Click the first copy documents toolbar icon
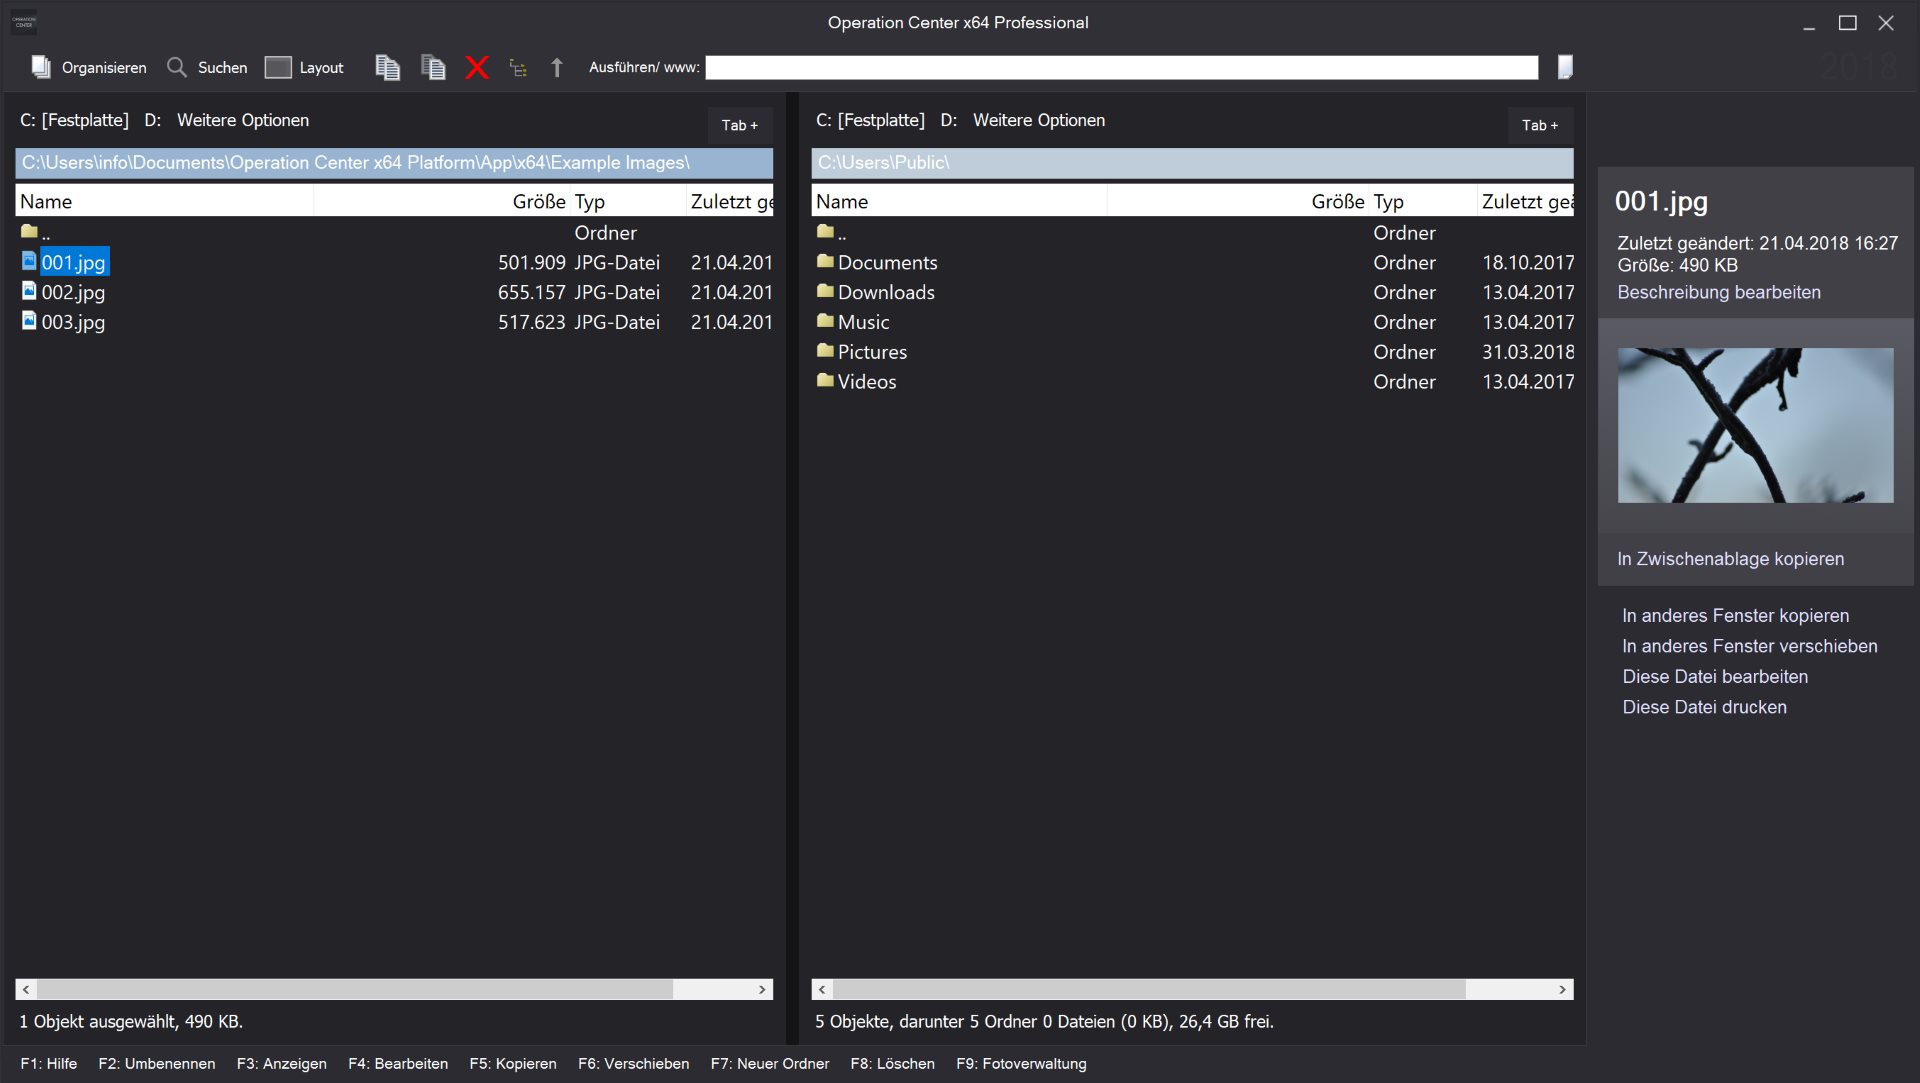 pos(387,67)
